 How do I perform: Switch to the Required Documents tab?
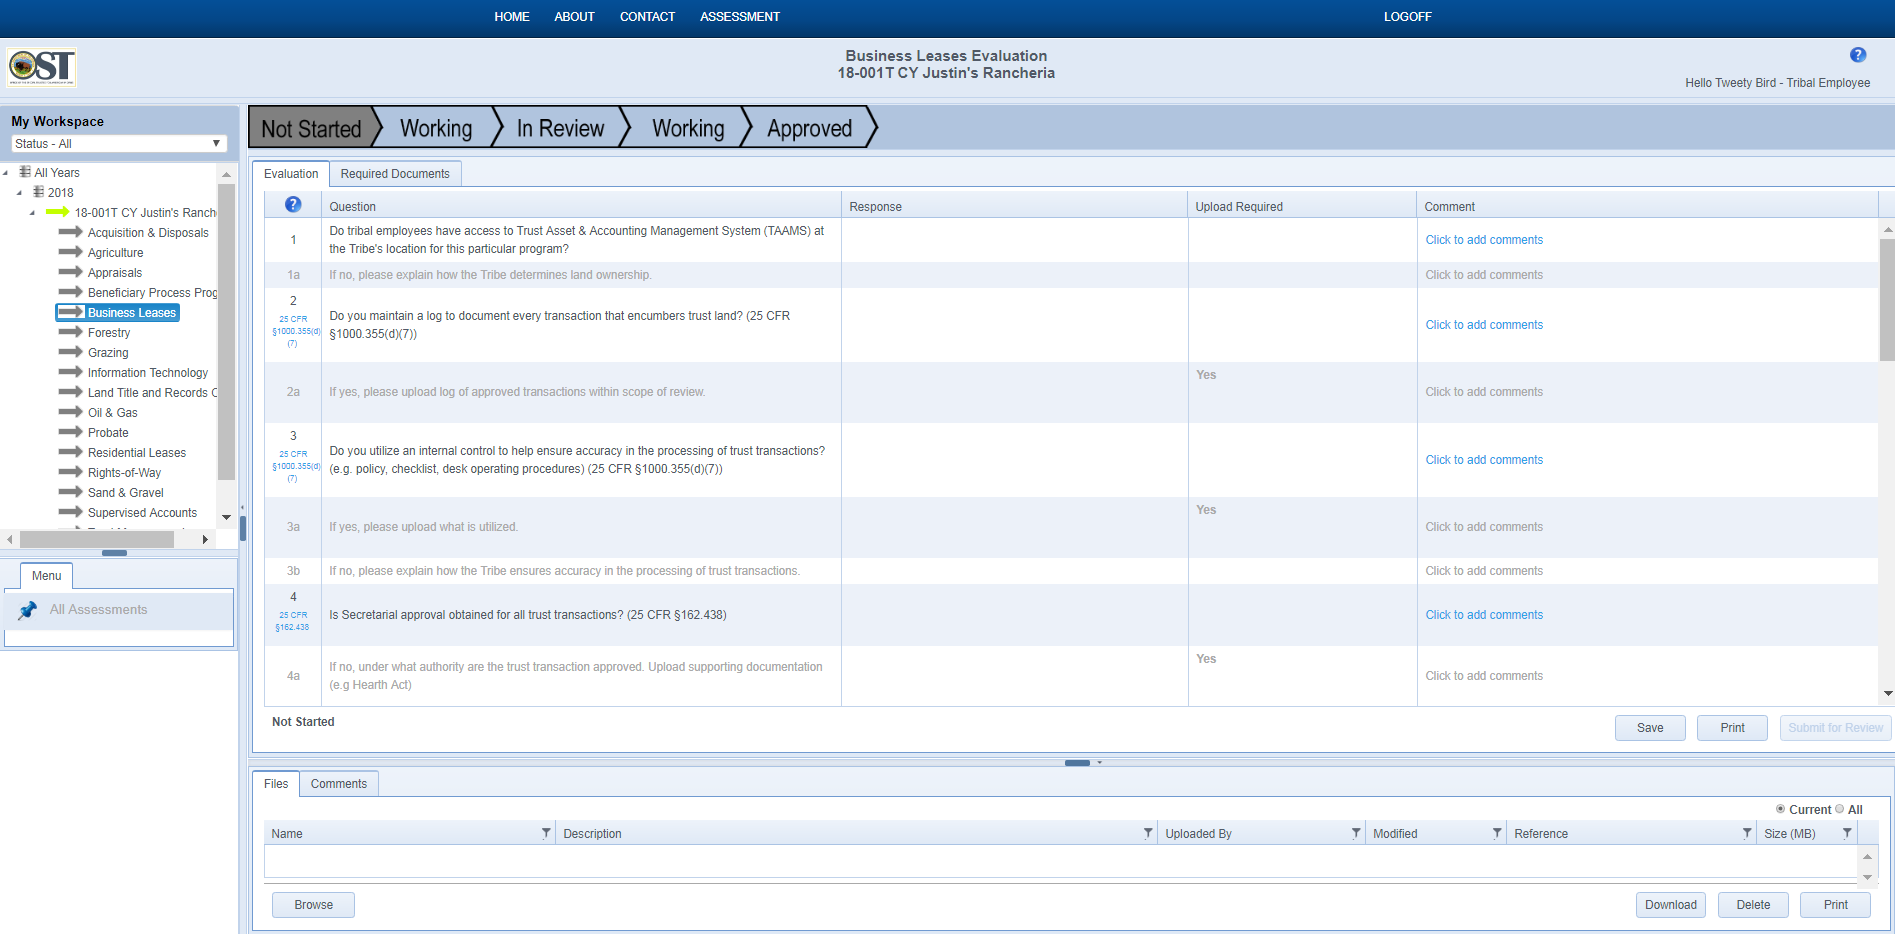[x=395, y=174]
